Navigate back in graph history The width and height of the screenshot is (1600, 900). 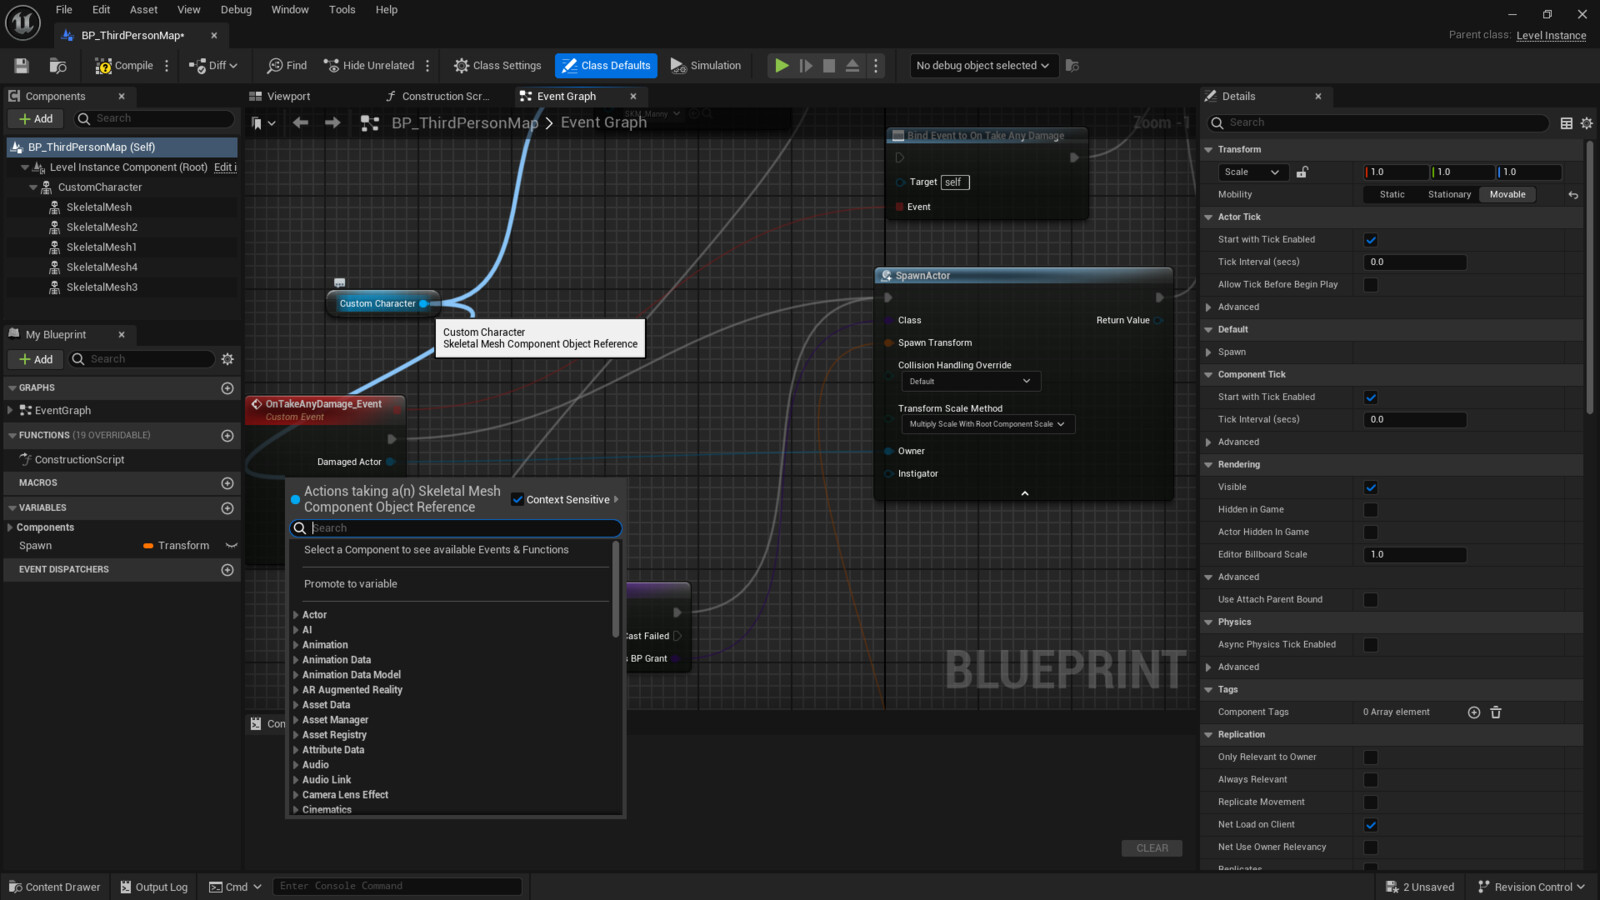(x=300, y=123)
